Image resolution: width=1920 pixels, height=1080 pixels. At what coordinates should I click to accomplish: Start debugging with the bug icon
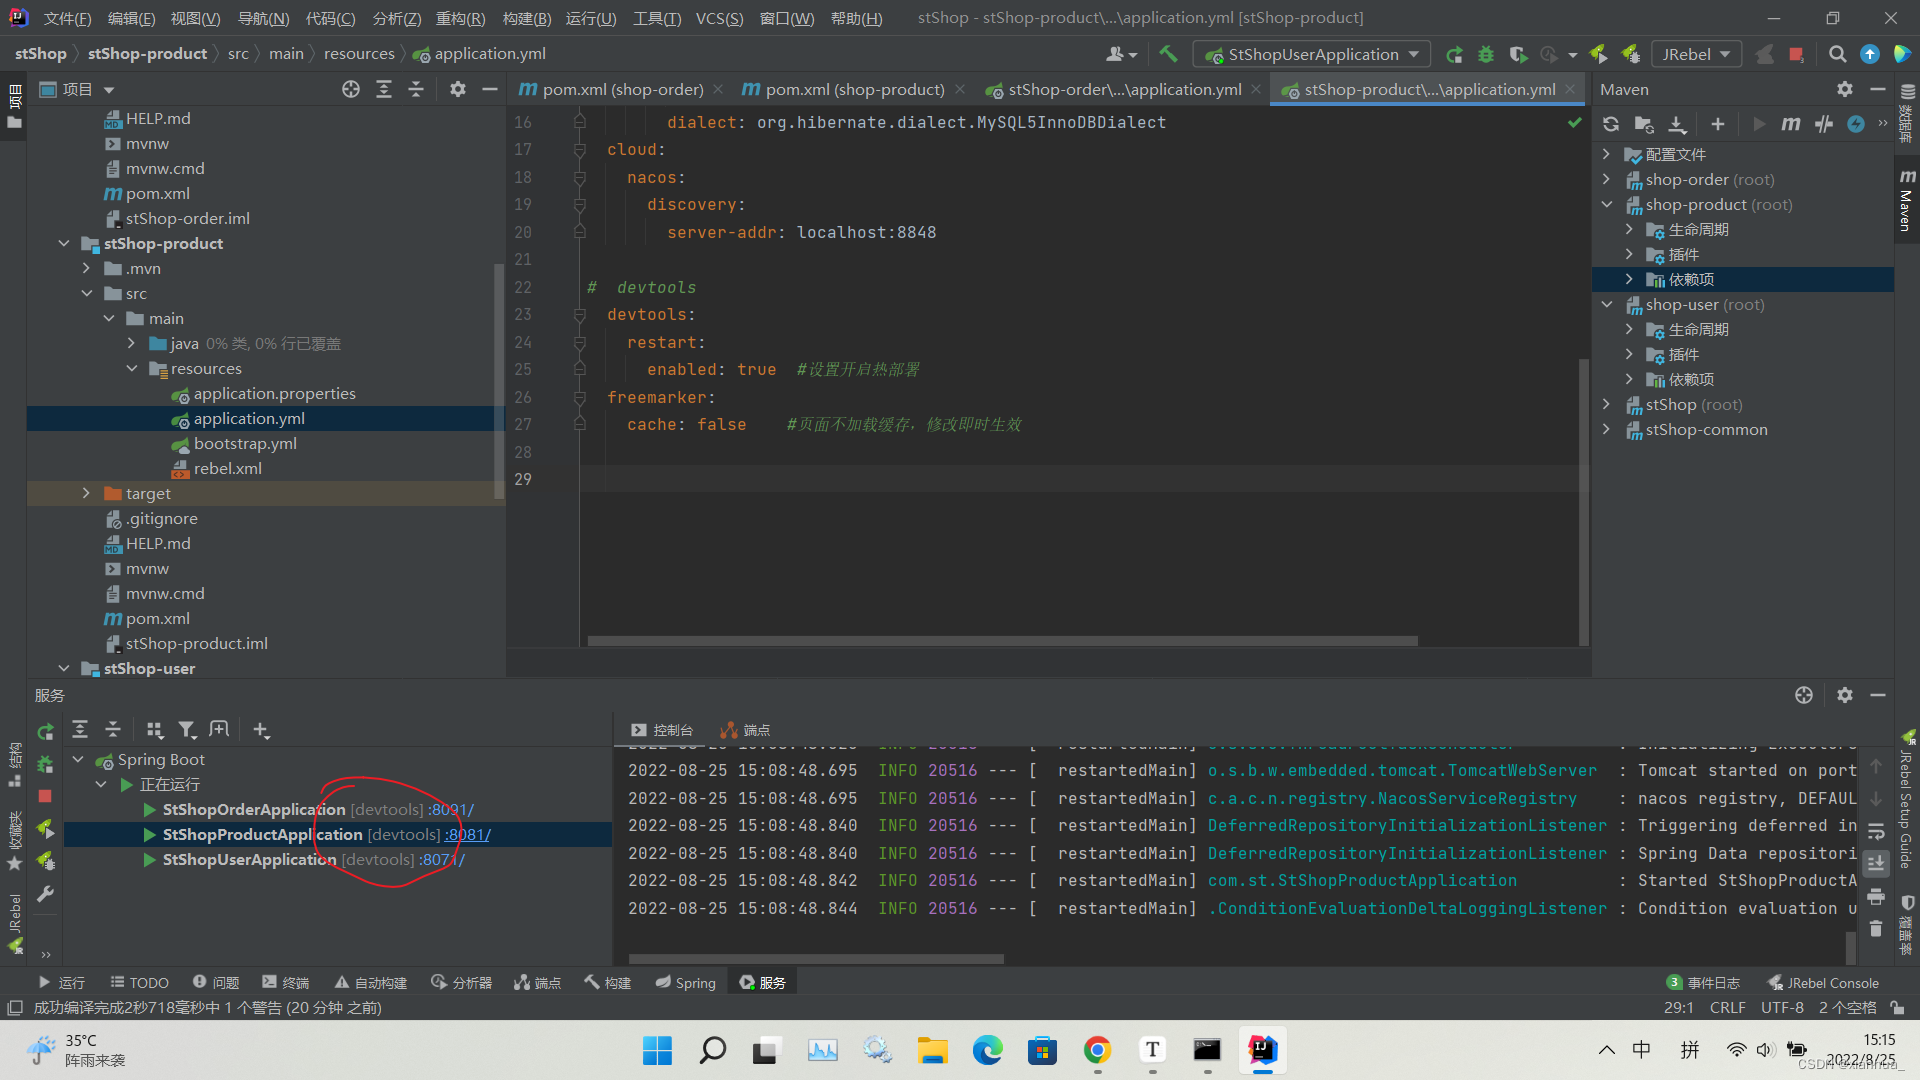tap(1486, 54)
